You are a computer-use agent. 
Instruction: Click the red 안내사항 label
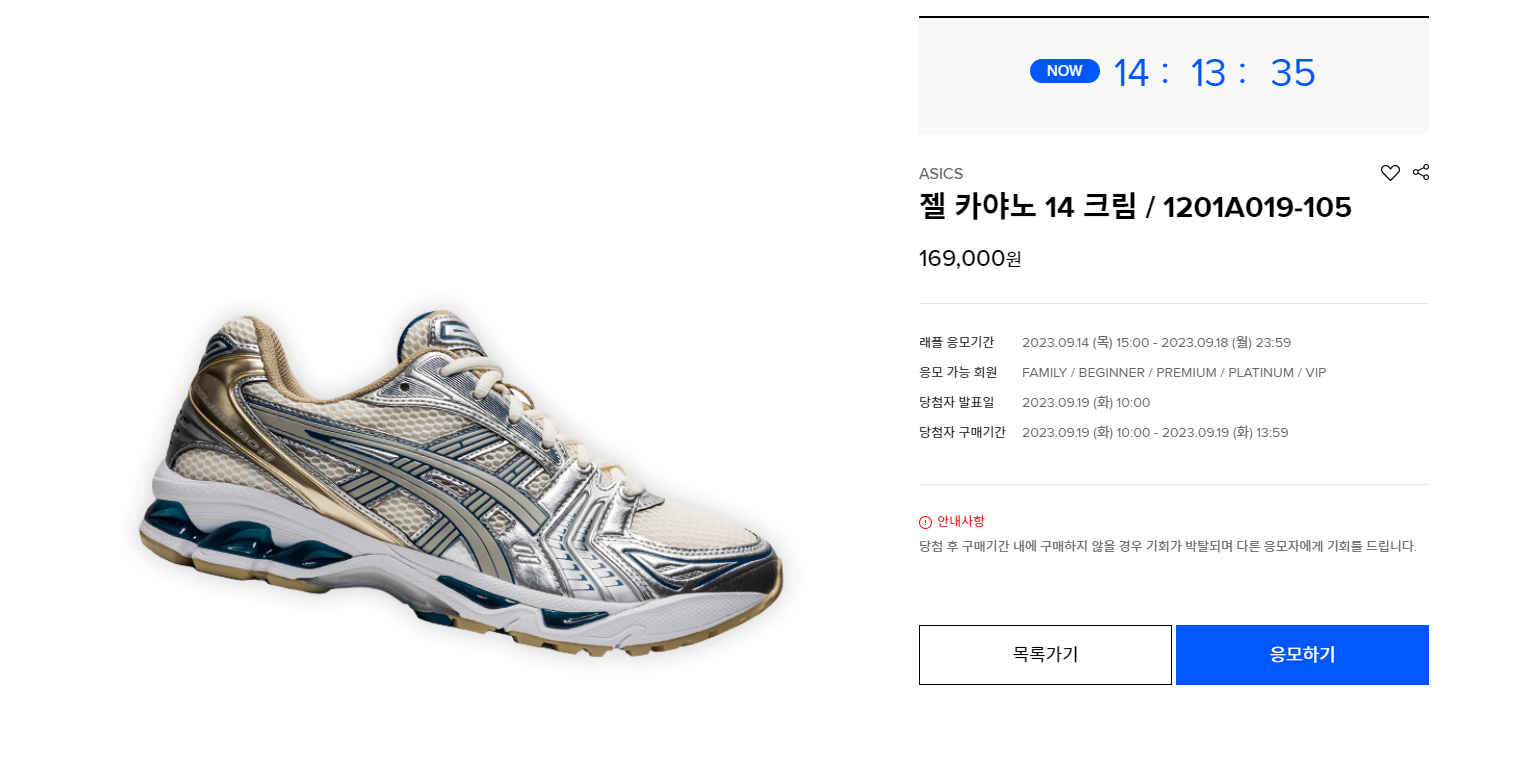[x=961, y=522]
